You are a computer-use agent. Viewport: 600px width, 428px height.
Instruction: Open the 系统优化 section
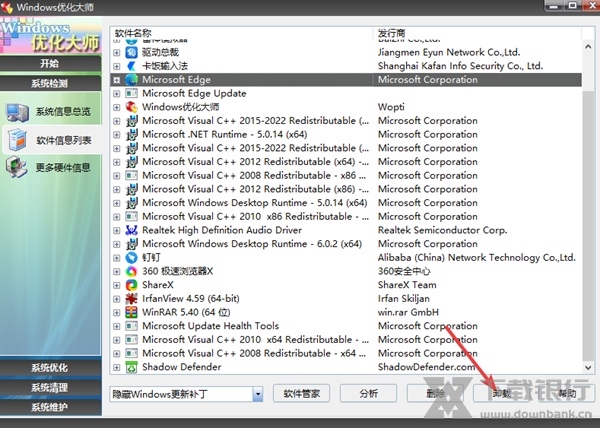[50, 367]
